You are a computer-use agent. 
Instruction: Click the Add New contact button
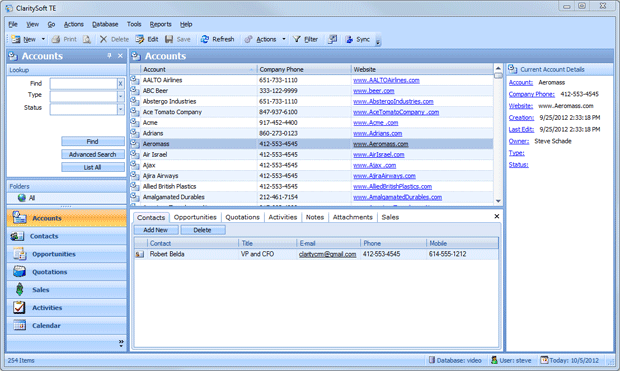coord(156,230)
